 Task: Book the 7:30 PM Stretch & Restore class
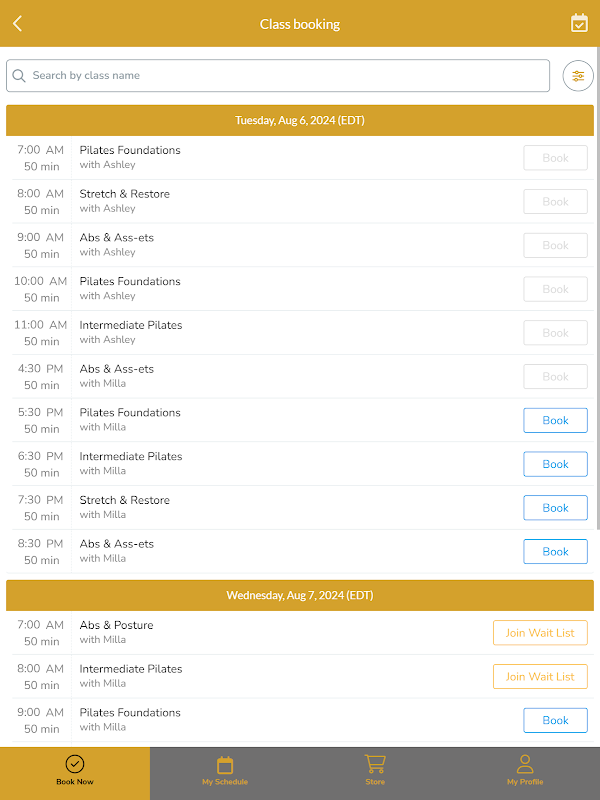click(x=555, y=508)
